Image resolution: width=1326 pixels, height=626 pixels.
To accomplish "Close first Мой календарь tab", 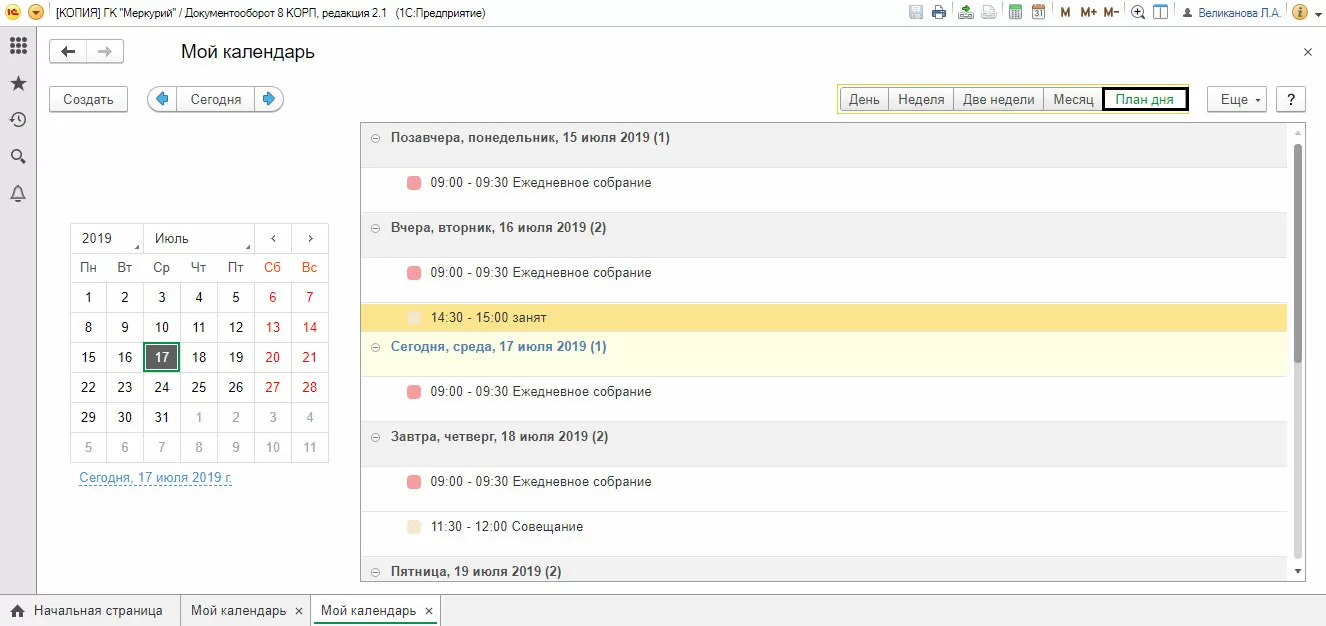I will click(298, 611).
